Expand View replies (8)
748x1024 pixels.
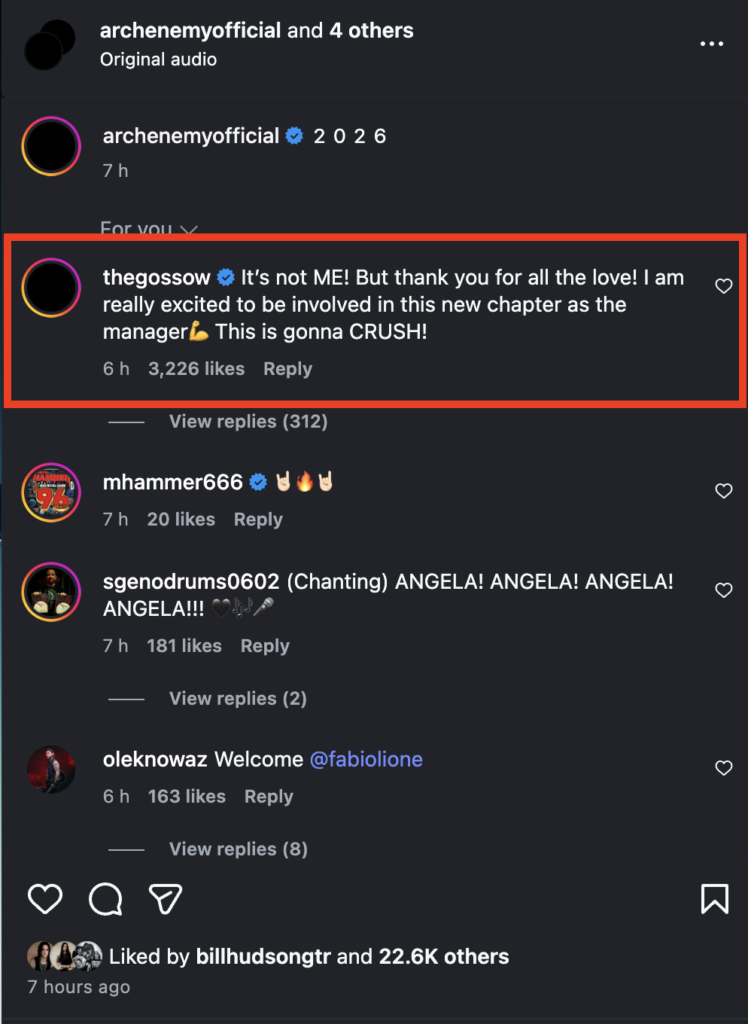[238, 849]
